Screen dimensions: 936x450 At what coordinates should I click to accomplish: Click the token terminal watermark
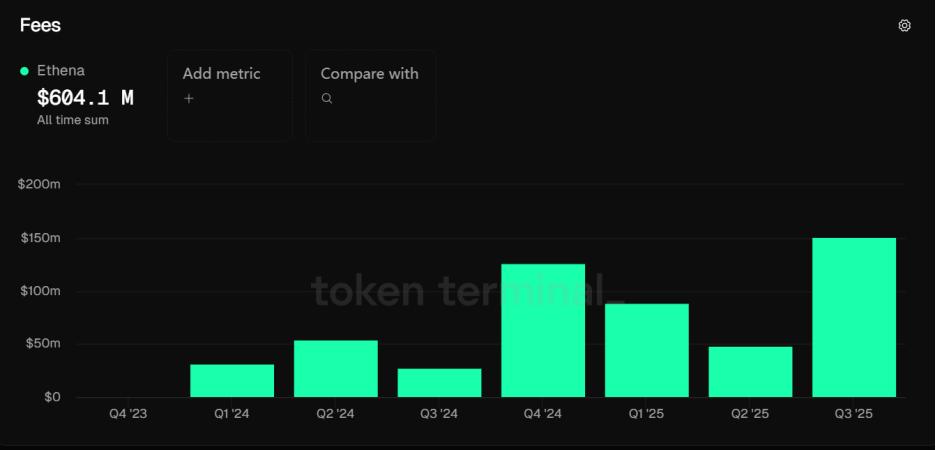pyautogui.click(x=467, y=291)
